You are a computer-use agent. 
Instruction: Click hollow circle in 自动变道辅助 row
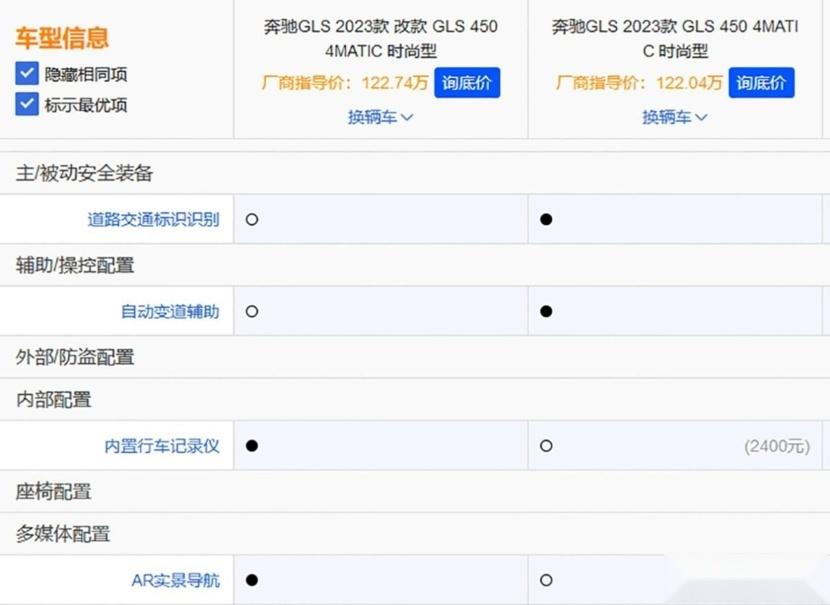[x=252, y=311]
